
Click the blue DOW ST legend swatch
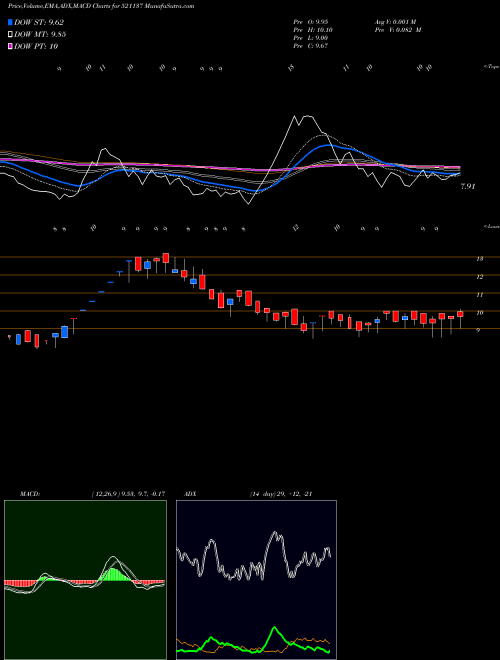(11, 22)
